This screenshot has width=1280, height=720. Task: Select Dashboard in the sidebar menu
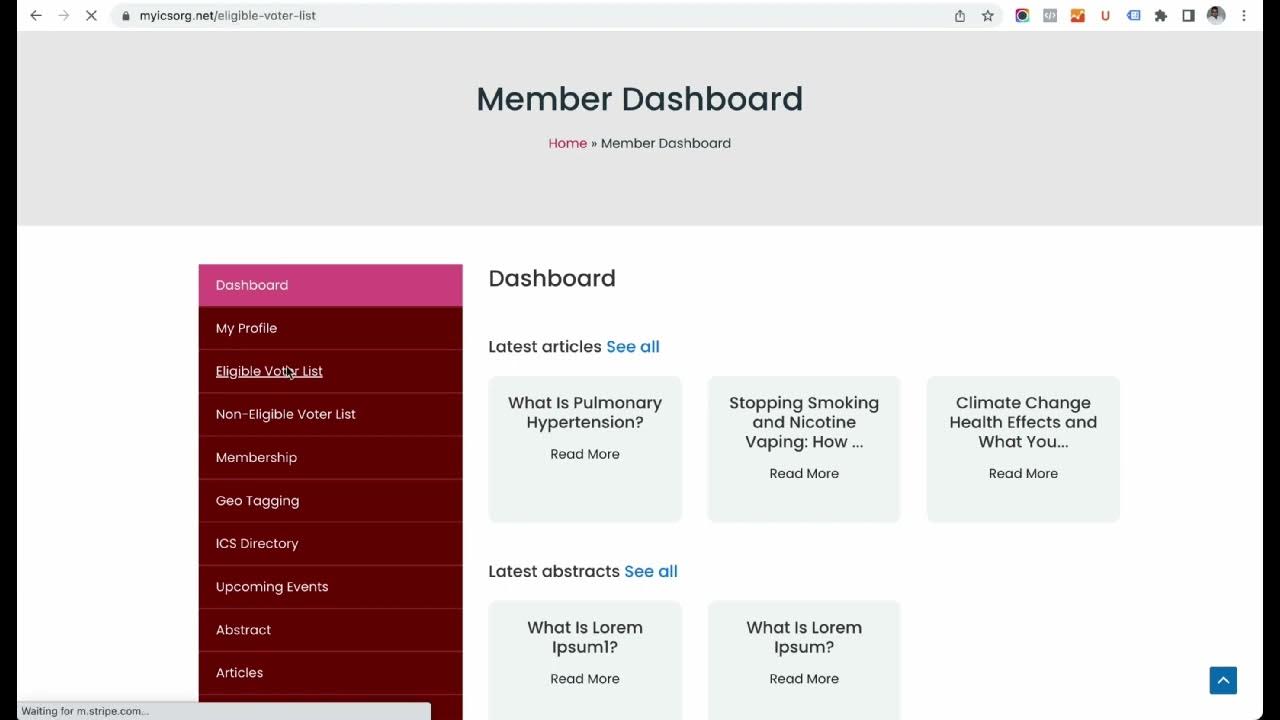point(330,285)
